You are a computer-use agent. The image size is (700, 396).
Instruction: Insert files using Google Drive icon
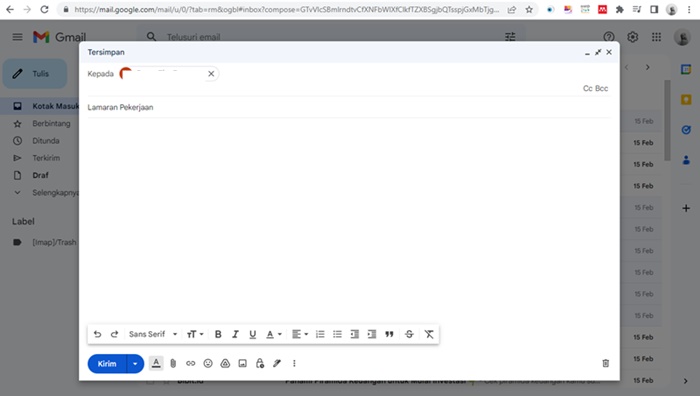point(225,363)
